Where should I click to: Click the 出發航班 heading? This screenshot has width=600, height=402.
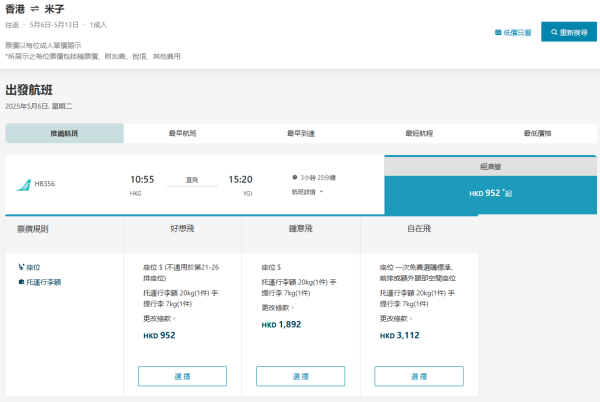pyautogui.click(x=29, y=90)
